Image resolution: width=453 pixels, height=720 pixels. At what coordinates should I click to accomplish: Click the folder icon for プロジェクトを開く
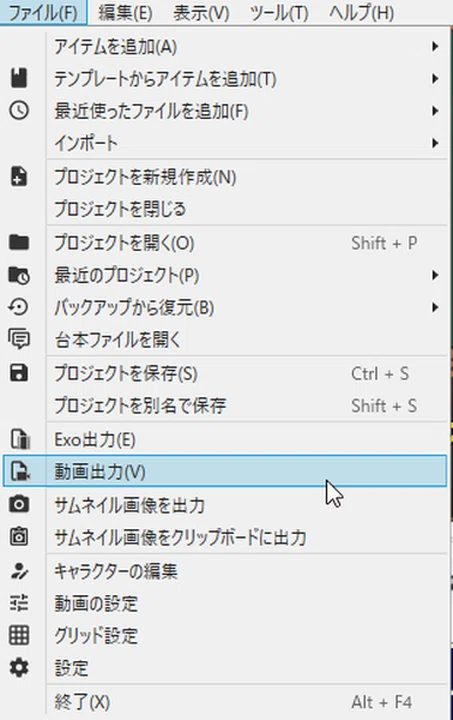(x=19, y=242)
